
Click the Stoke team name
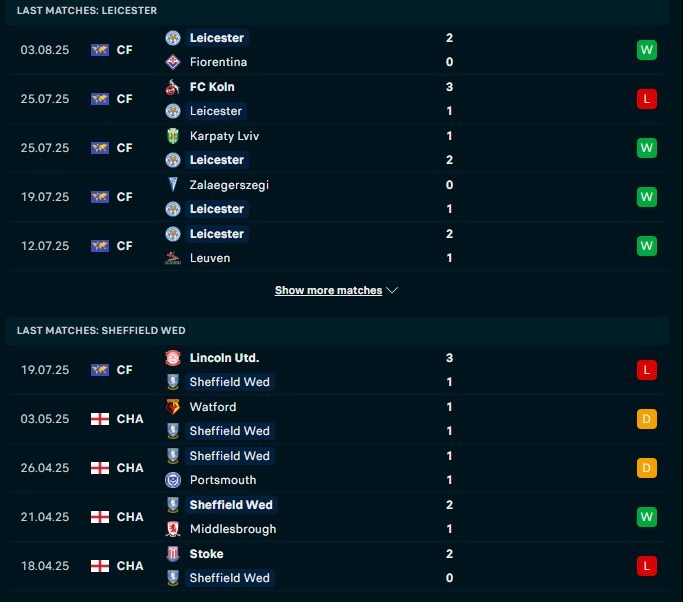[206, 554]
